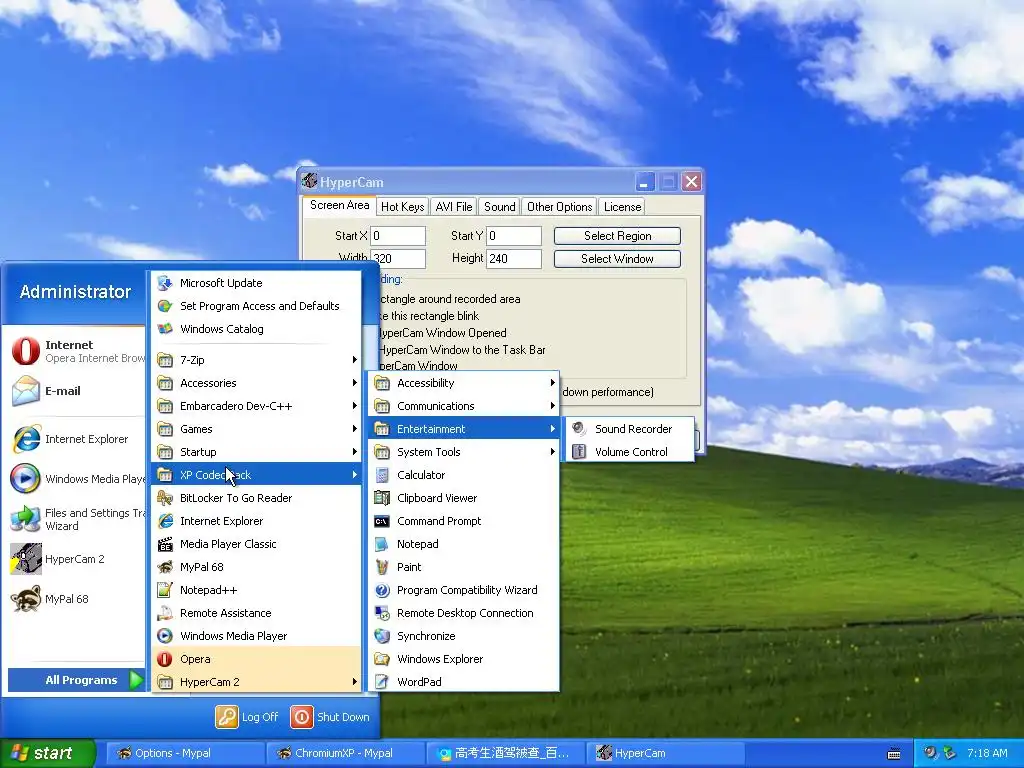Switch to AVI File tab in HyperCam
This screenshot has height=768, width=1024.
click(454, 206)
